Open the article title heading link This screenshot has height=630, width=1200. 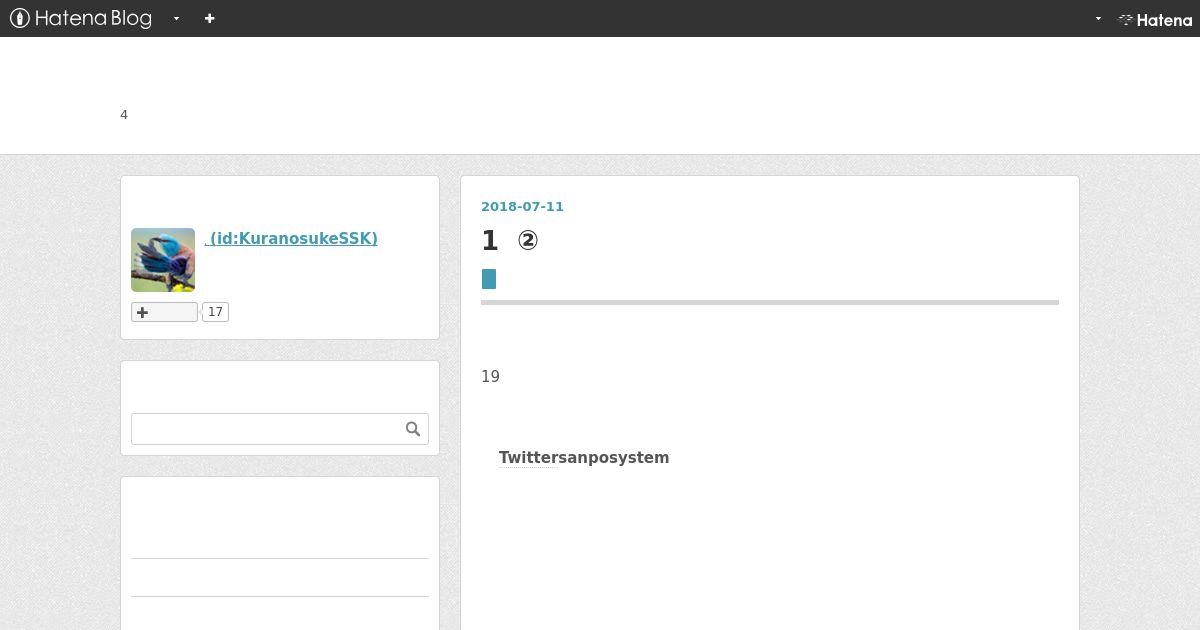tap(510, 240)
